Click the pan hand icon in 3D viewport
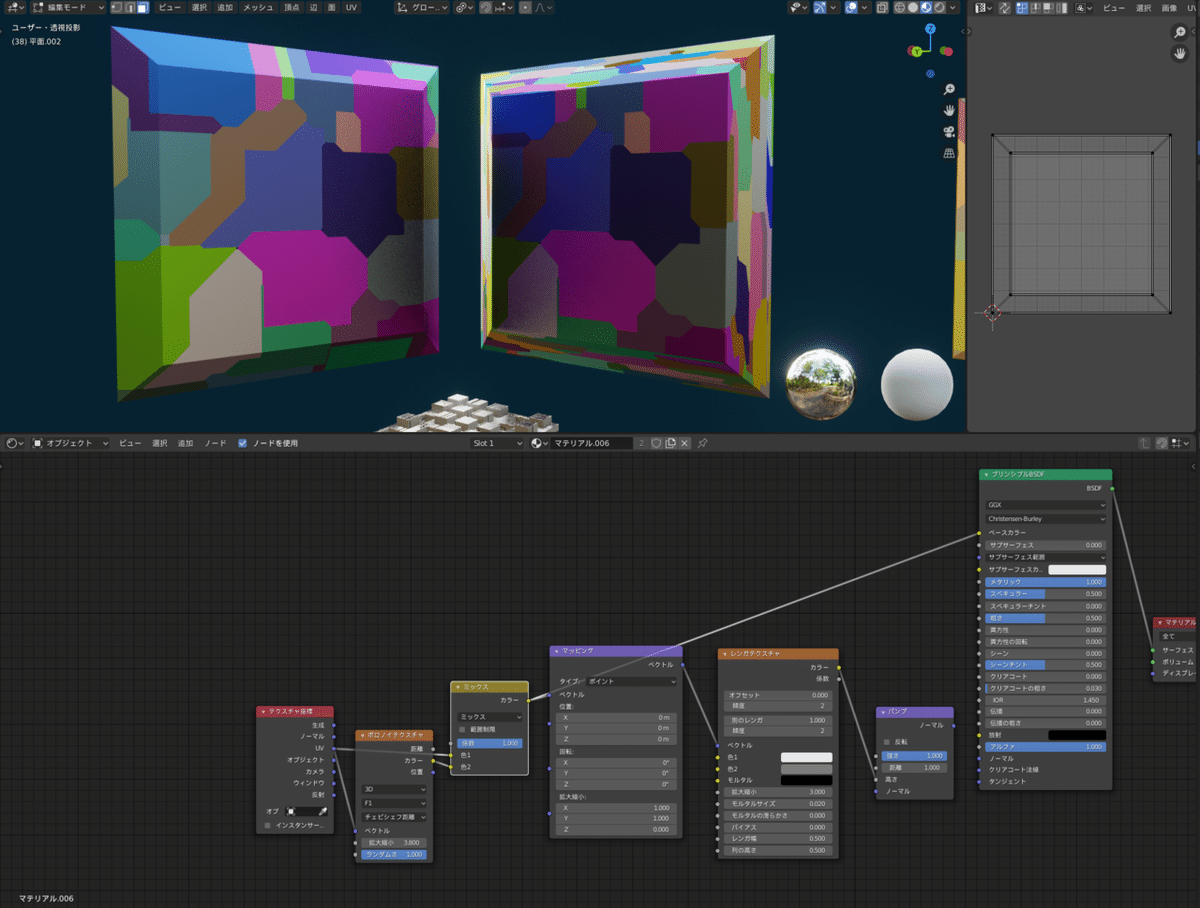Viewport: 1200px width, 908px height. click(x=948, y=110)
